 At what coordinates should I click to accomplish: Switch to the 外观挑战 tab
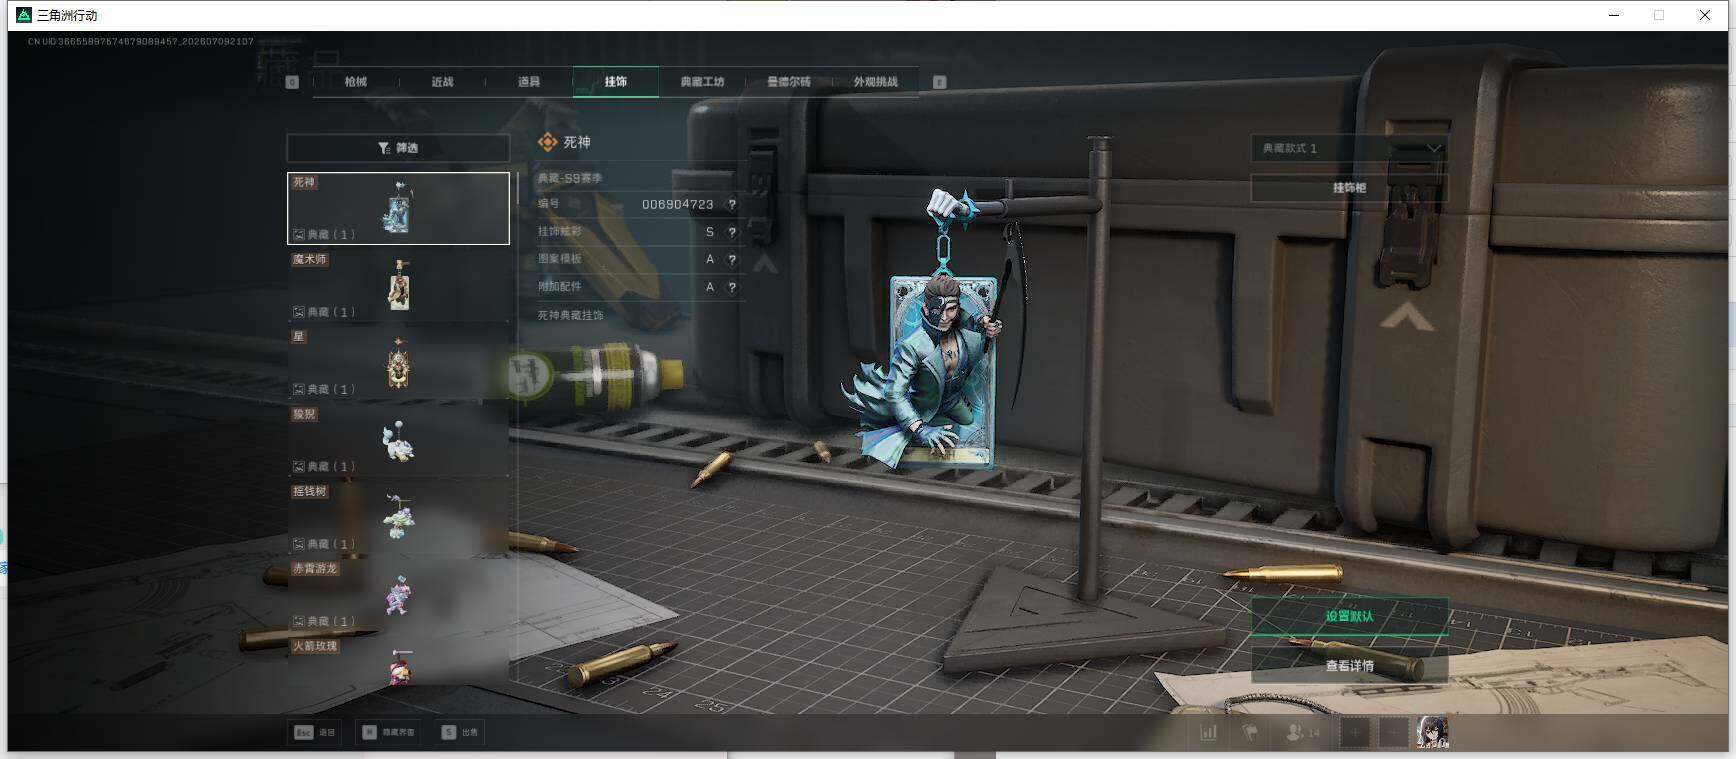point(876,82)
